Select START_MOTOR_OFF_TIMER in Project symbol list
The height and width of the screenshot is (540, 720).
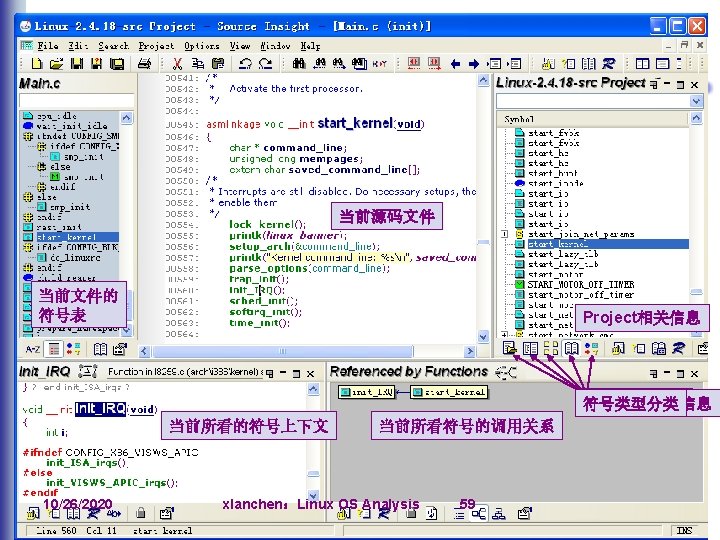(581, 285)
